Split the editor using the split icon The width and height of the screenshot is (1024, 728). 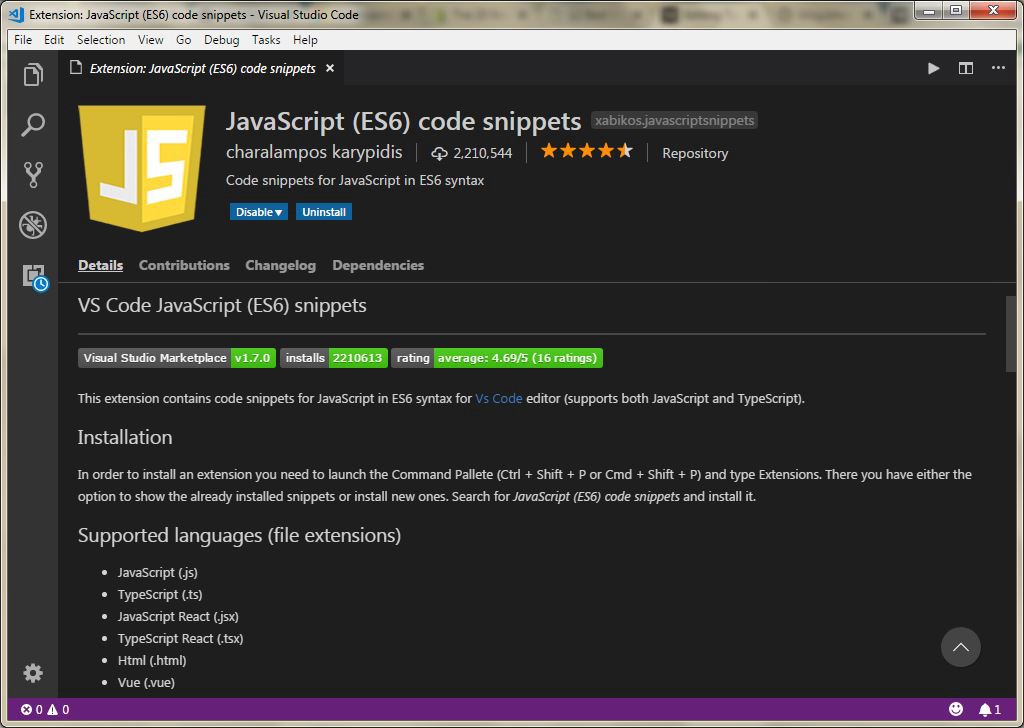(965, 68)
